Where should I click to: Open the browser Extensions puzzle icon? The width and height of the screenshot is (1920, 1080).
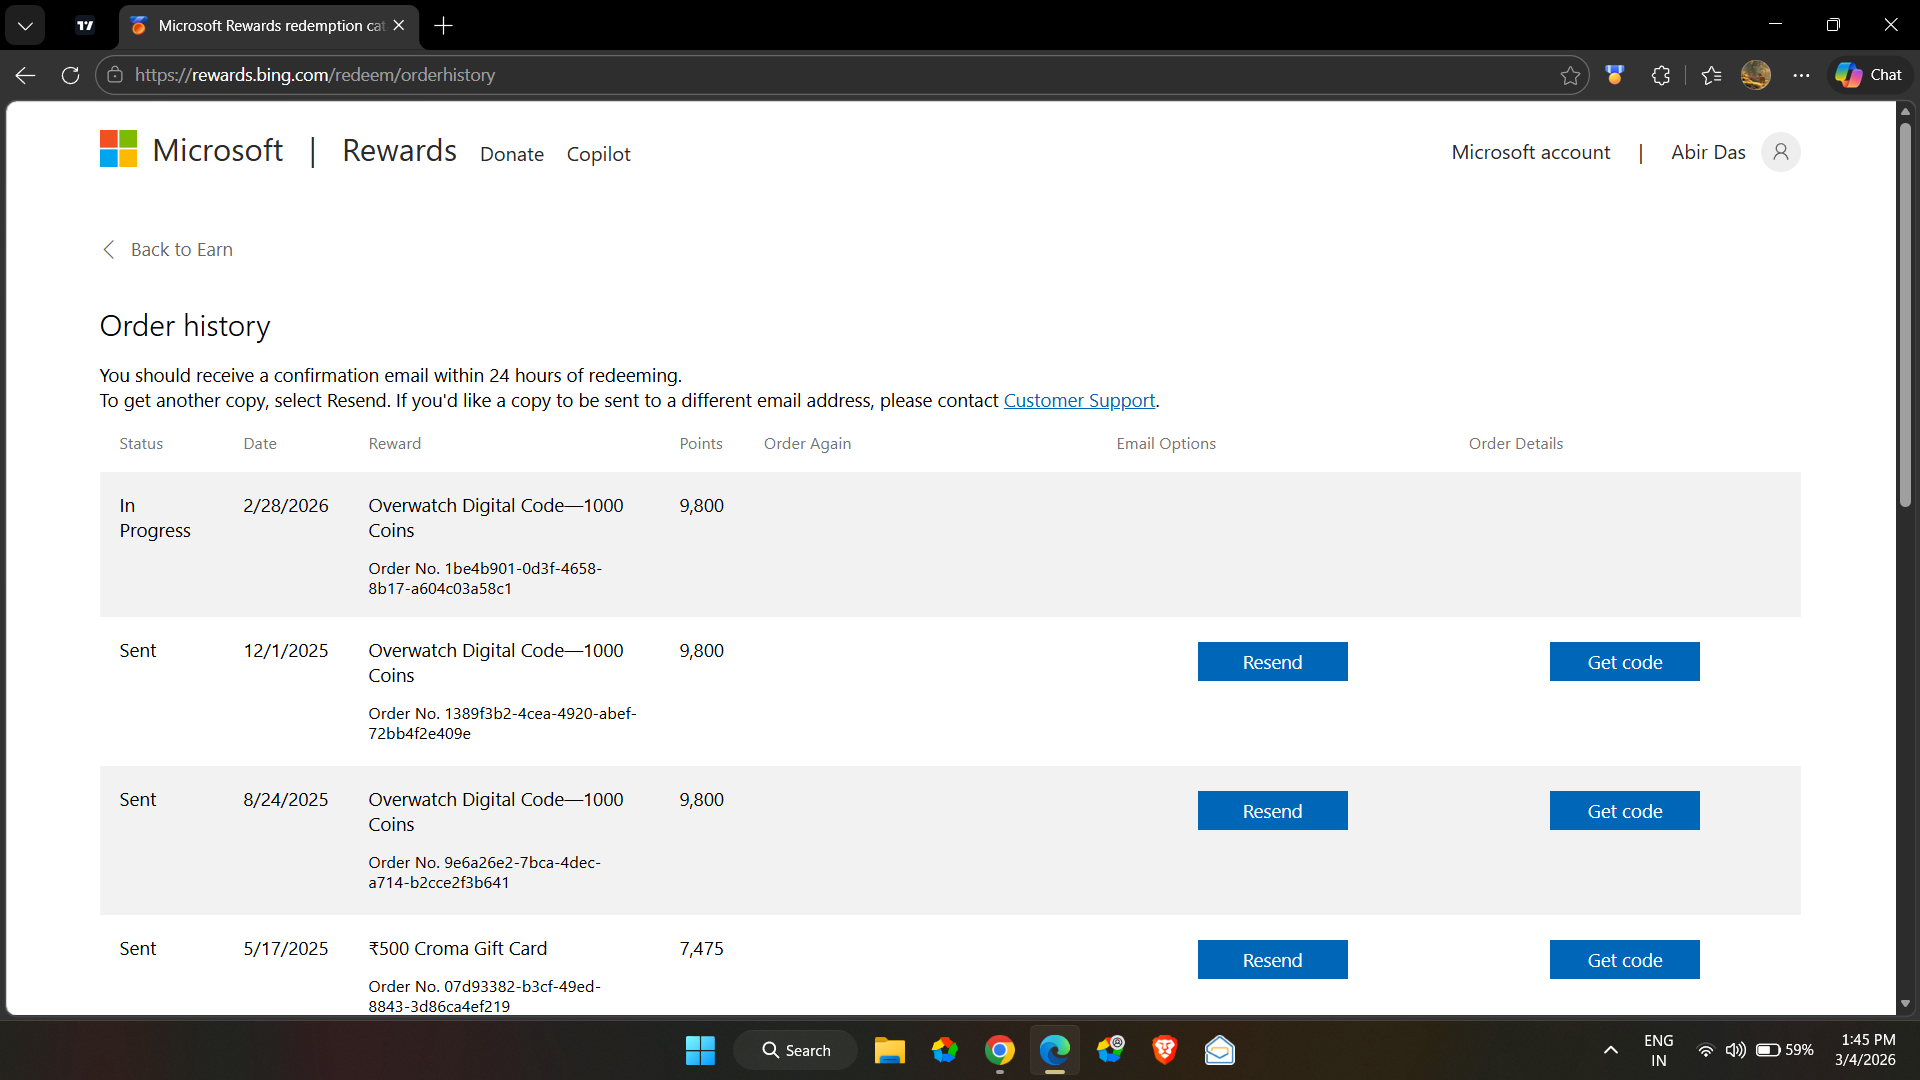click(x=1661, y=75)
